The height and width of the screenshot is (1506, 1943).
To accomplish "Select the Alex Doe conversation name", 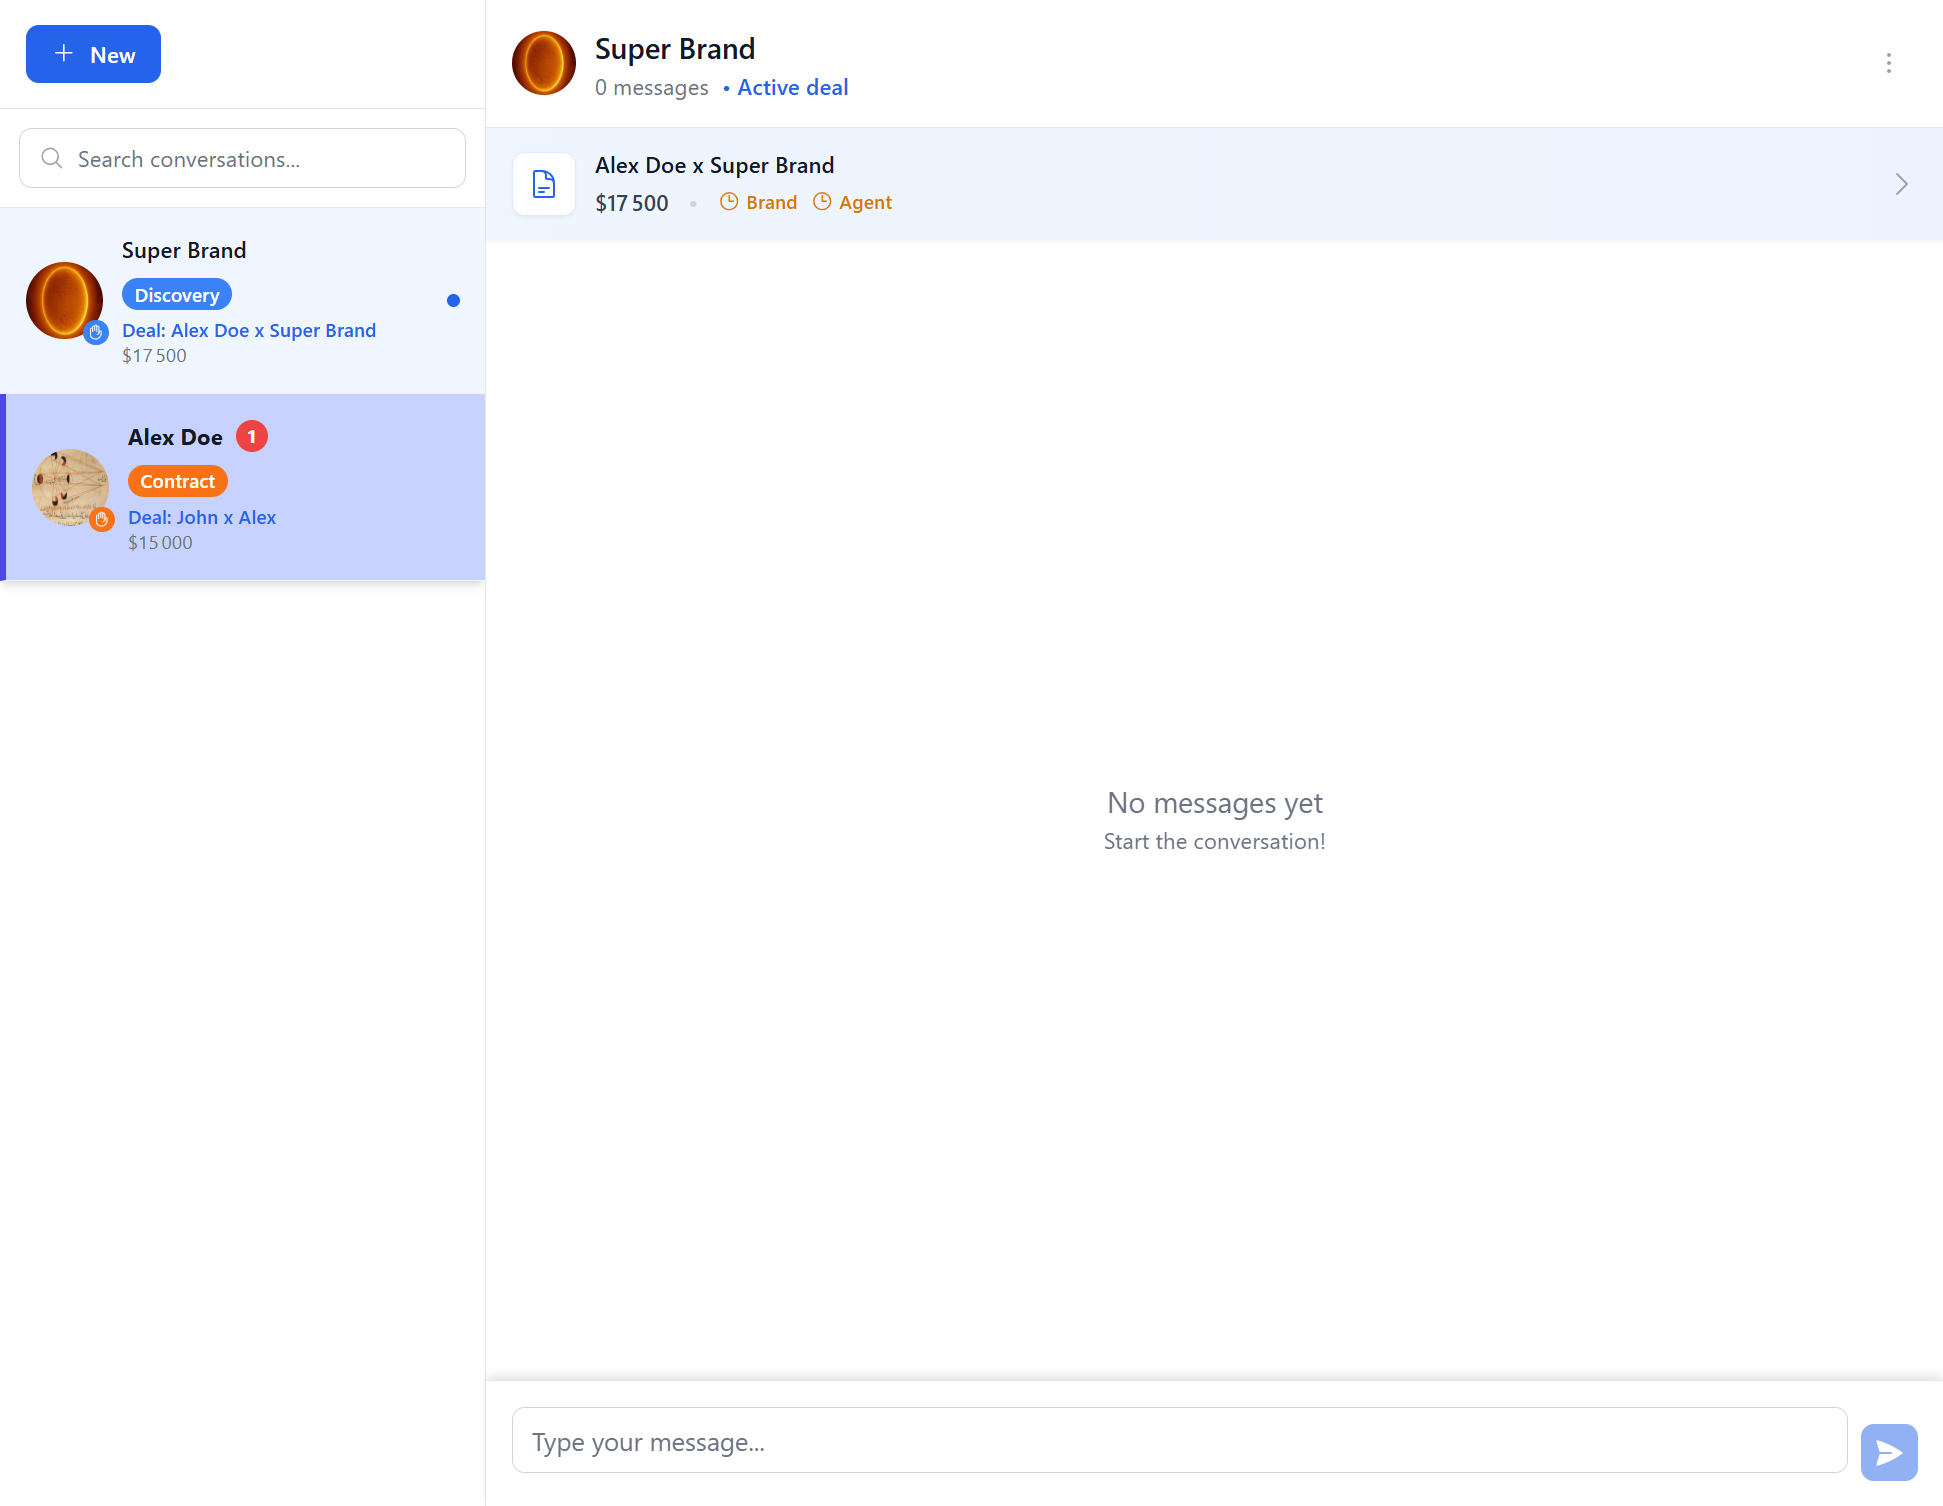I will pos(175,437).
